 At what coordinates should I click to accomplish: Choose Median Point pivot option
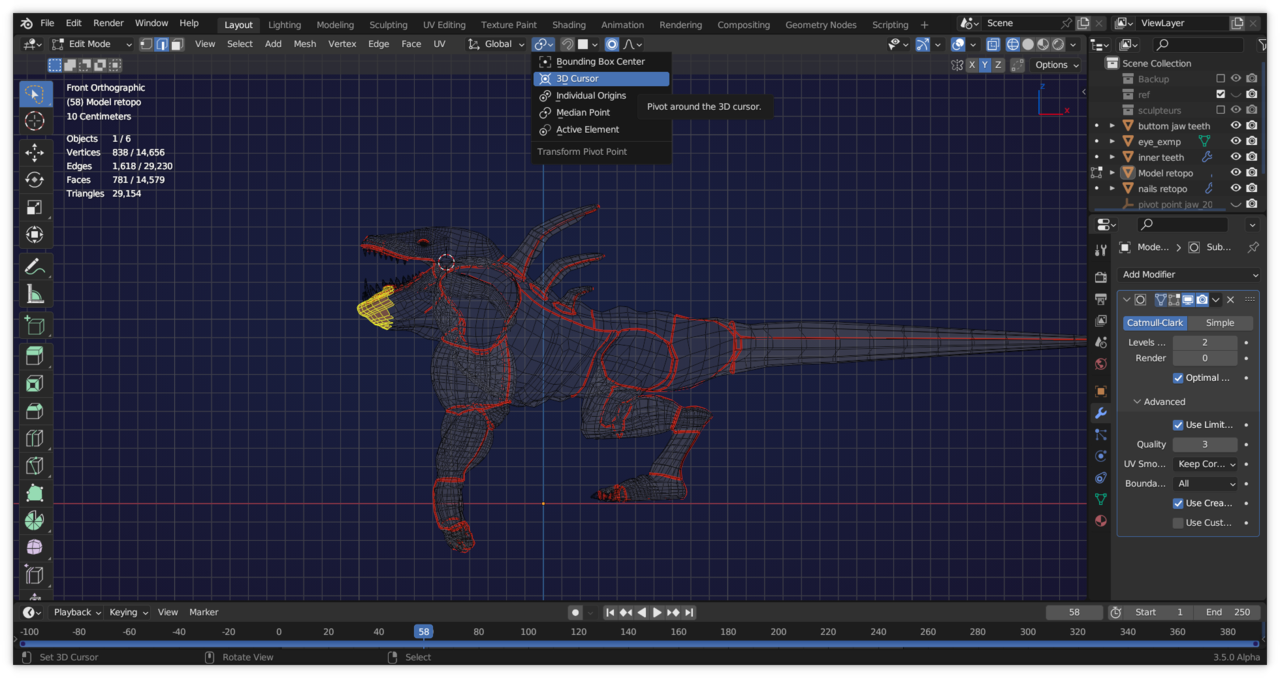[583, 113]
